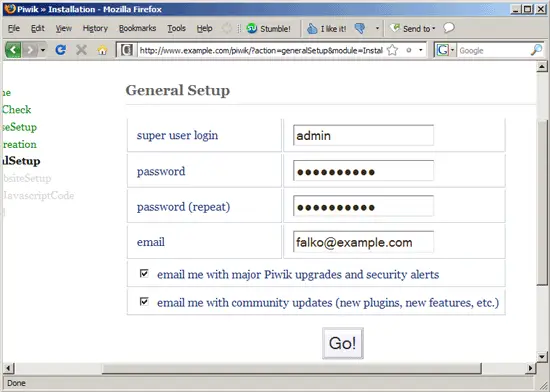
Task: Open the View menu
Action: 63,28
